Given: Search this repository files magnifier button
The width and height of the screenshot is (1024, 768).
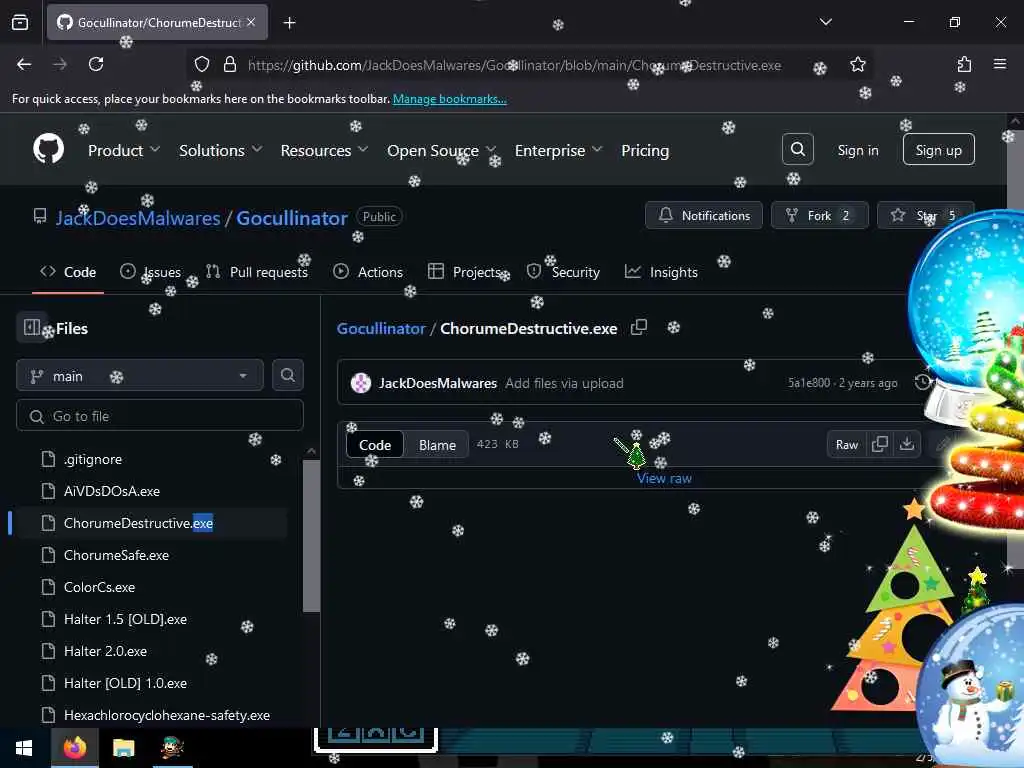Looking at the screenshot, I should 287,375.
